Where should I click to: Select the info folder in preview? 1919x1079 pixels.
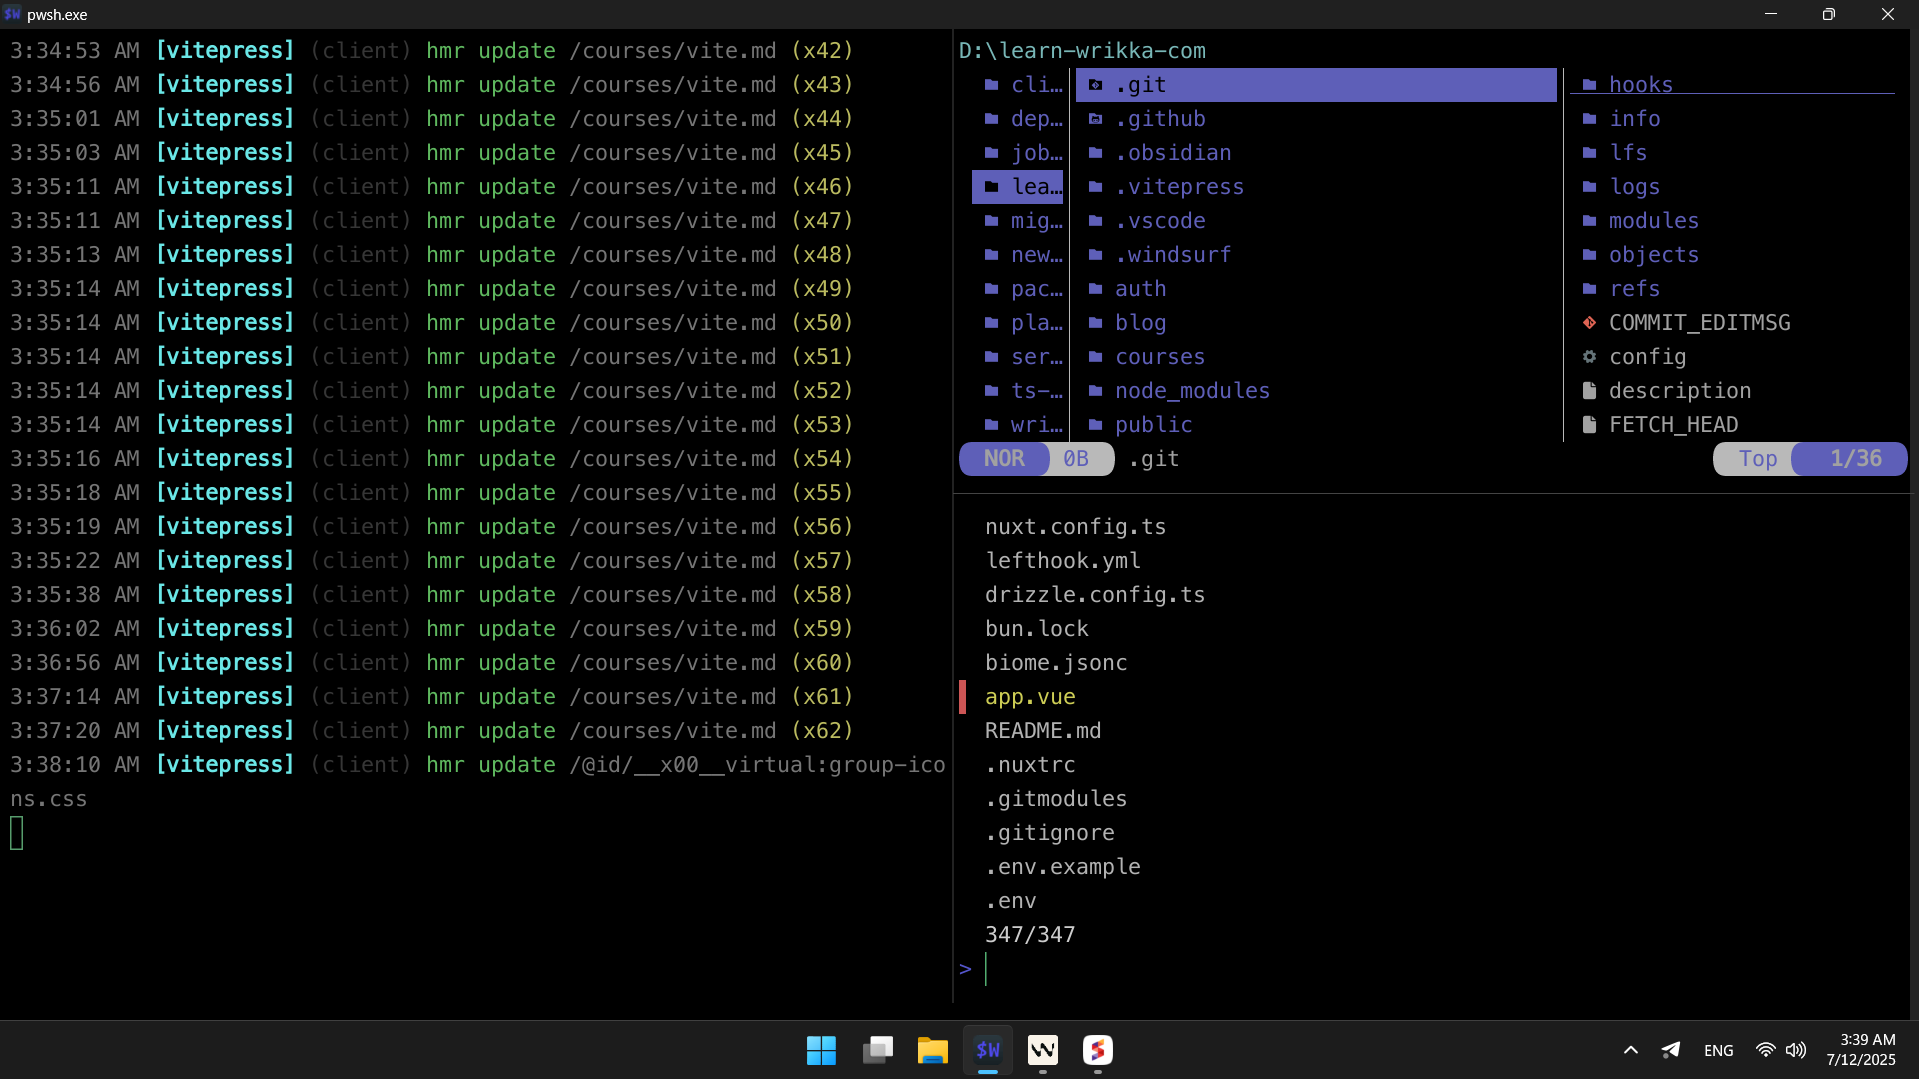[x=1733, y=119]
